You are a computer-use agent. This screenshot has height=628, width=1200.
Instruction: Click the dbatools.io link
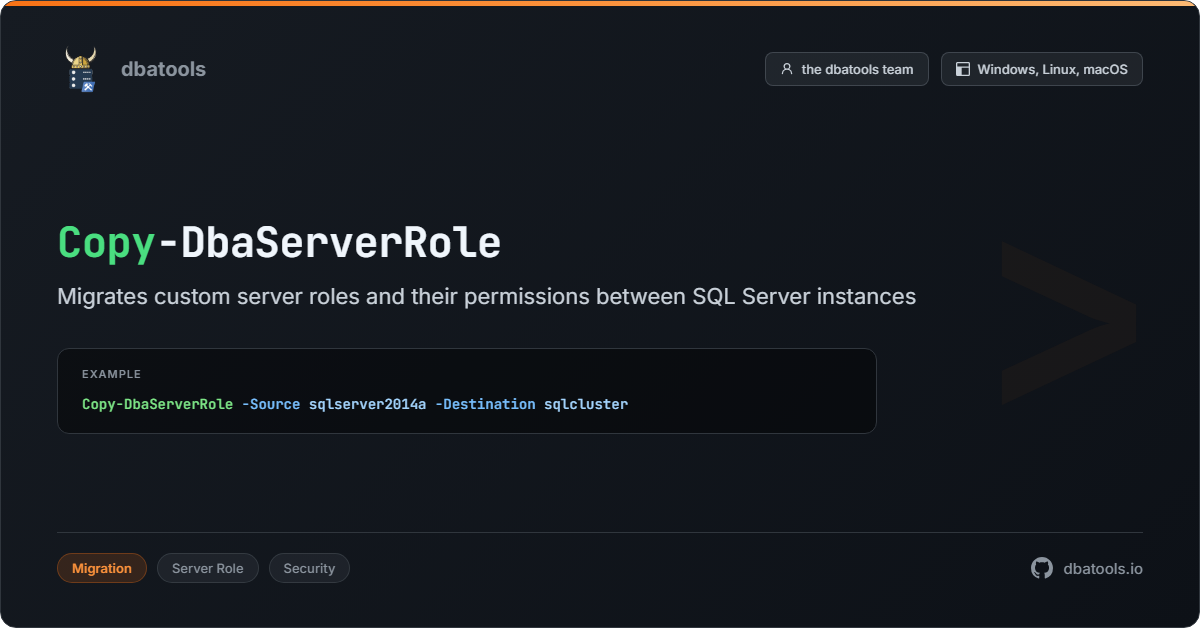tap(1103, 568)
